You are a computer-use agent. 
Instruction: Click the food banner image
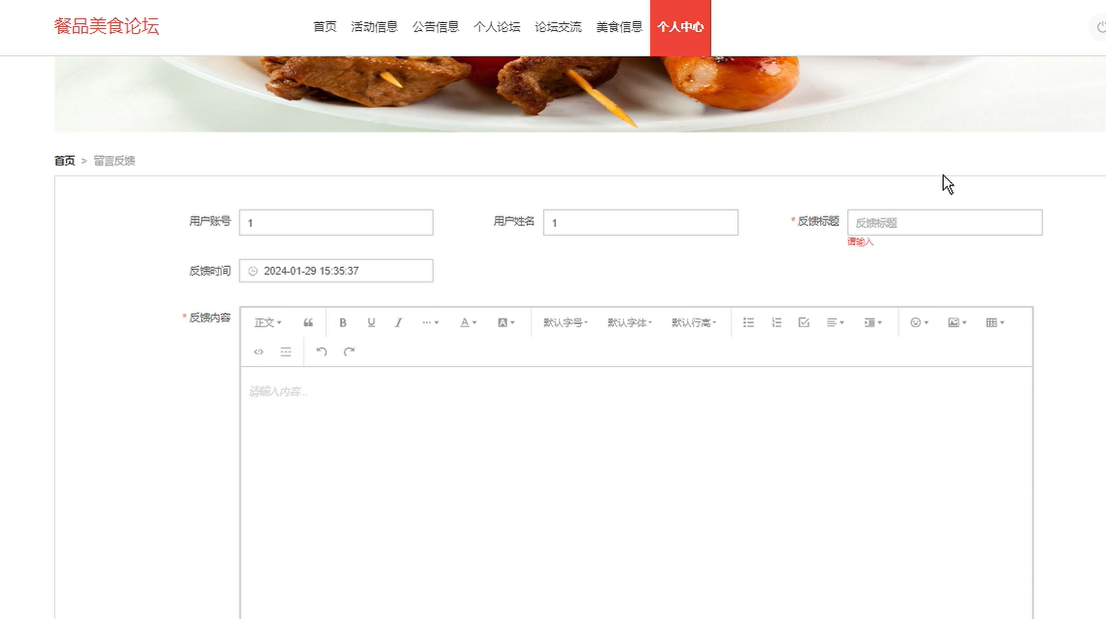coord(580,94)
